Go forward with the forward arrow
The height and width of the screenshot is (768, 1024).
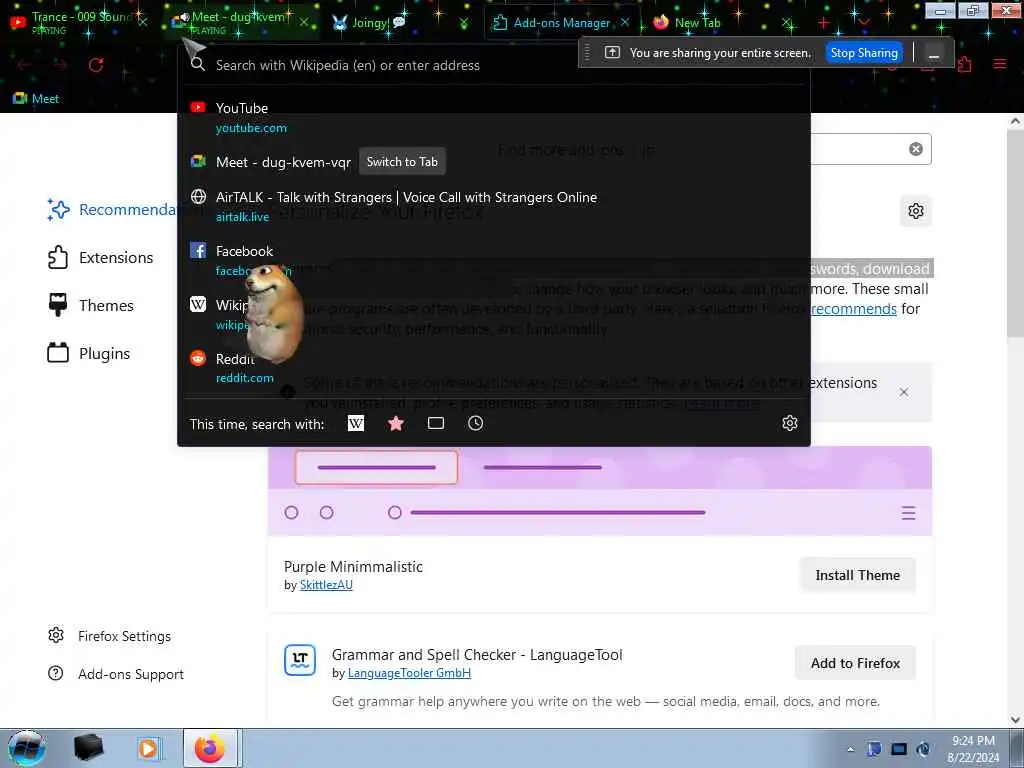[60, 65]
